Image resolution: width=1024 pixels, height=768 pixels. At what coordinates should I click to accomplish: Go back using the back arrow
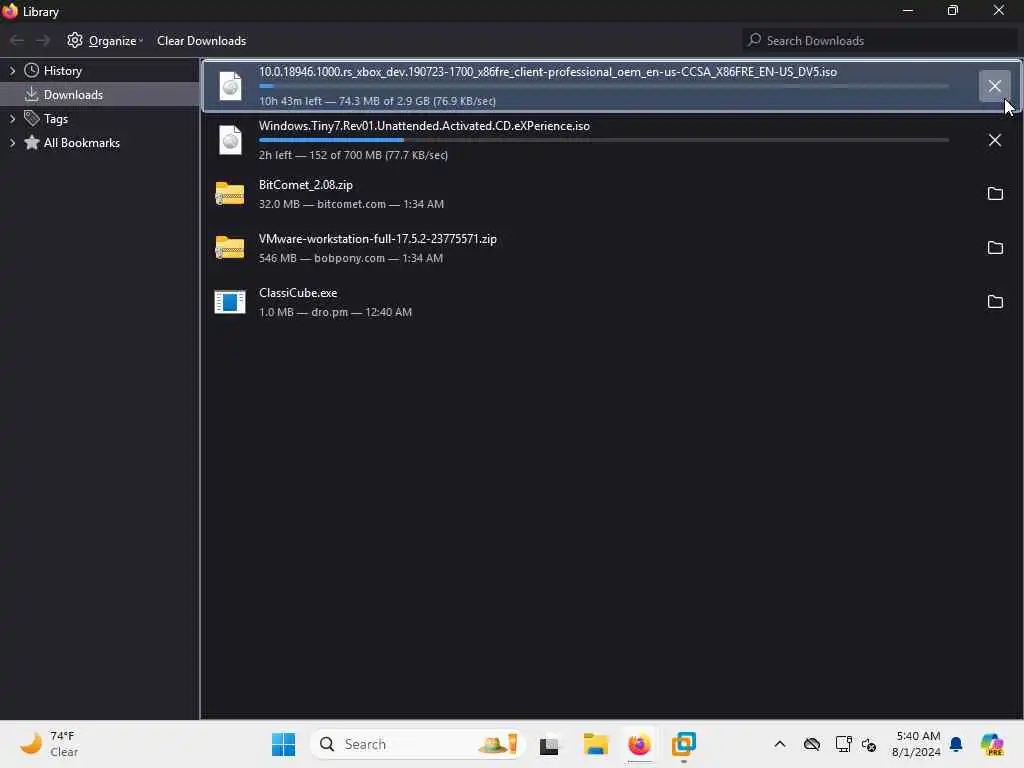[17, 40]
